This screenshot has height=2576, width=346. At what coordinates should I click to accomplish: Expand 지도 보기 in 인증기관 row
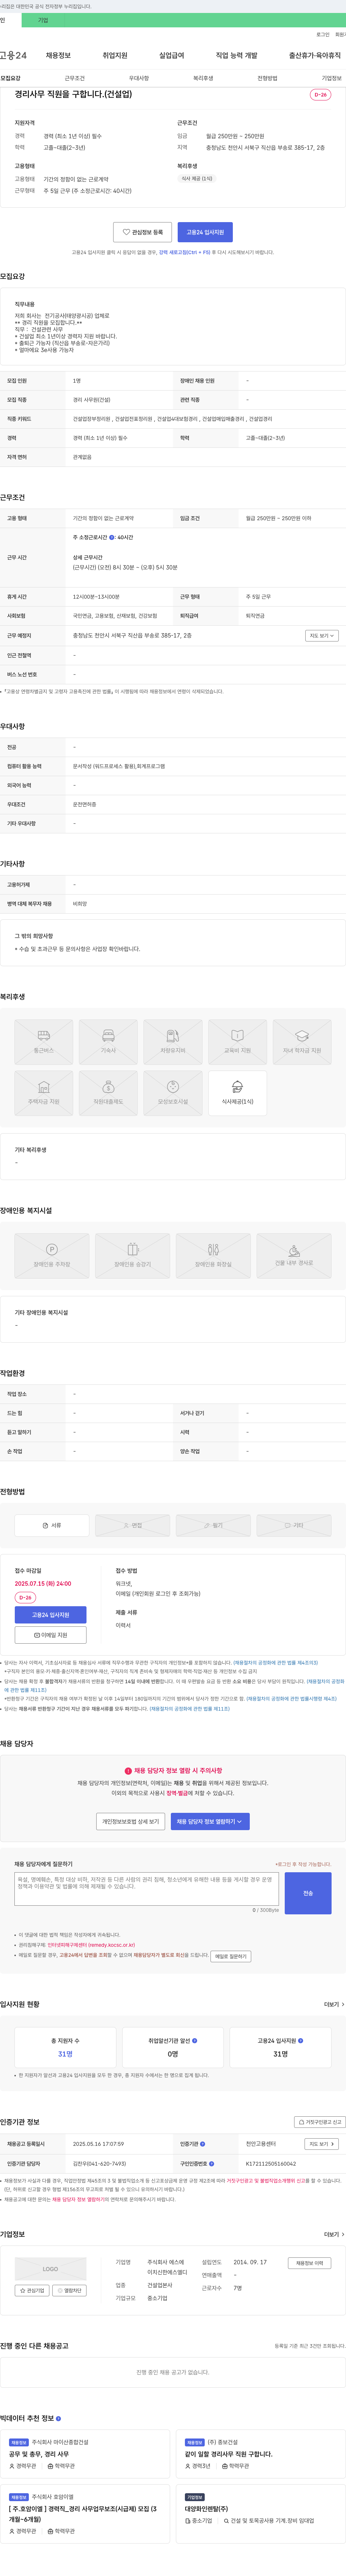[321, 2144]
